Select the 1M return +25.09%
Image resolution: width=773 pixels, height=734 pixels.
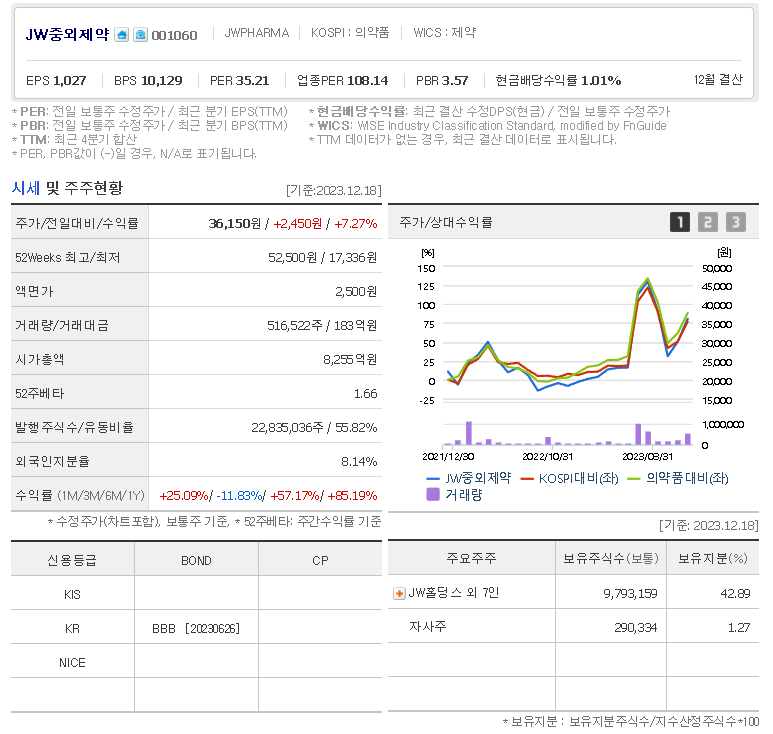coord(184,496)
